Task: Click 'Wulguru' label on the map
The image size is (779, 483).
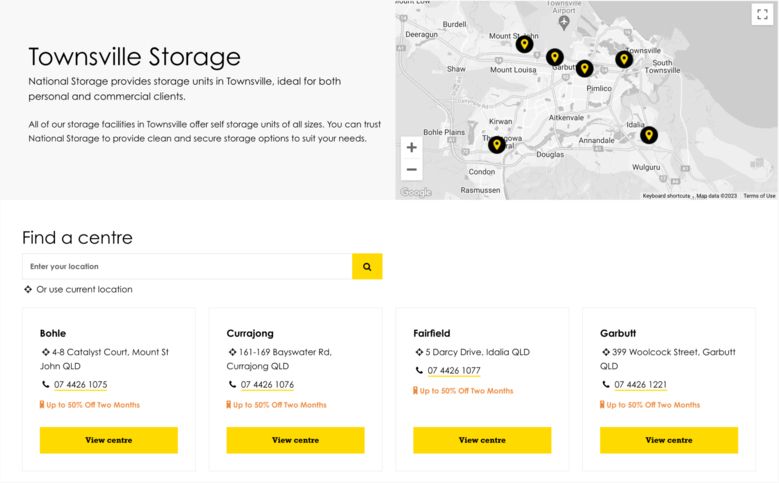Action: tap(646, 167)
